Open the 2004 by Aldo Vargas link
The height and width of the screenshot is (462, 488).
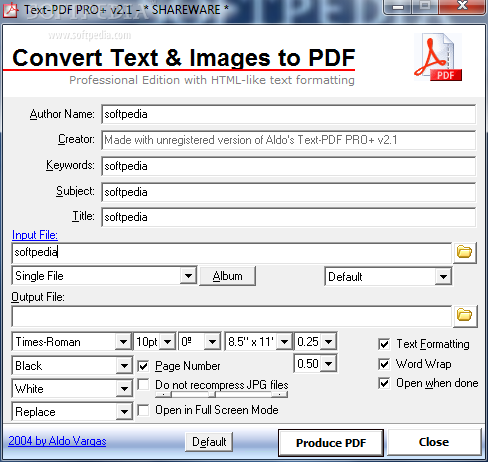click(57, 441)
